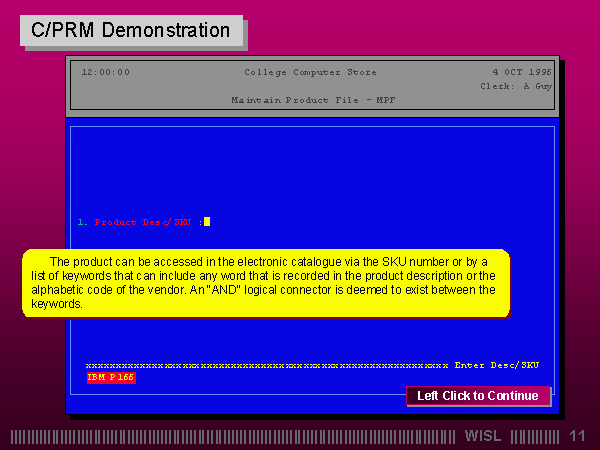Click the Left Click to Continue button
The height and width of the screenshot is (450, 600).
point(478,396)
